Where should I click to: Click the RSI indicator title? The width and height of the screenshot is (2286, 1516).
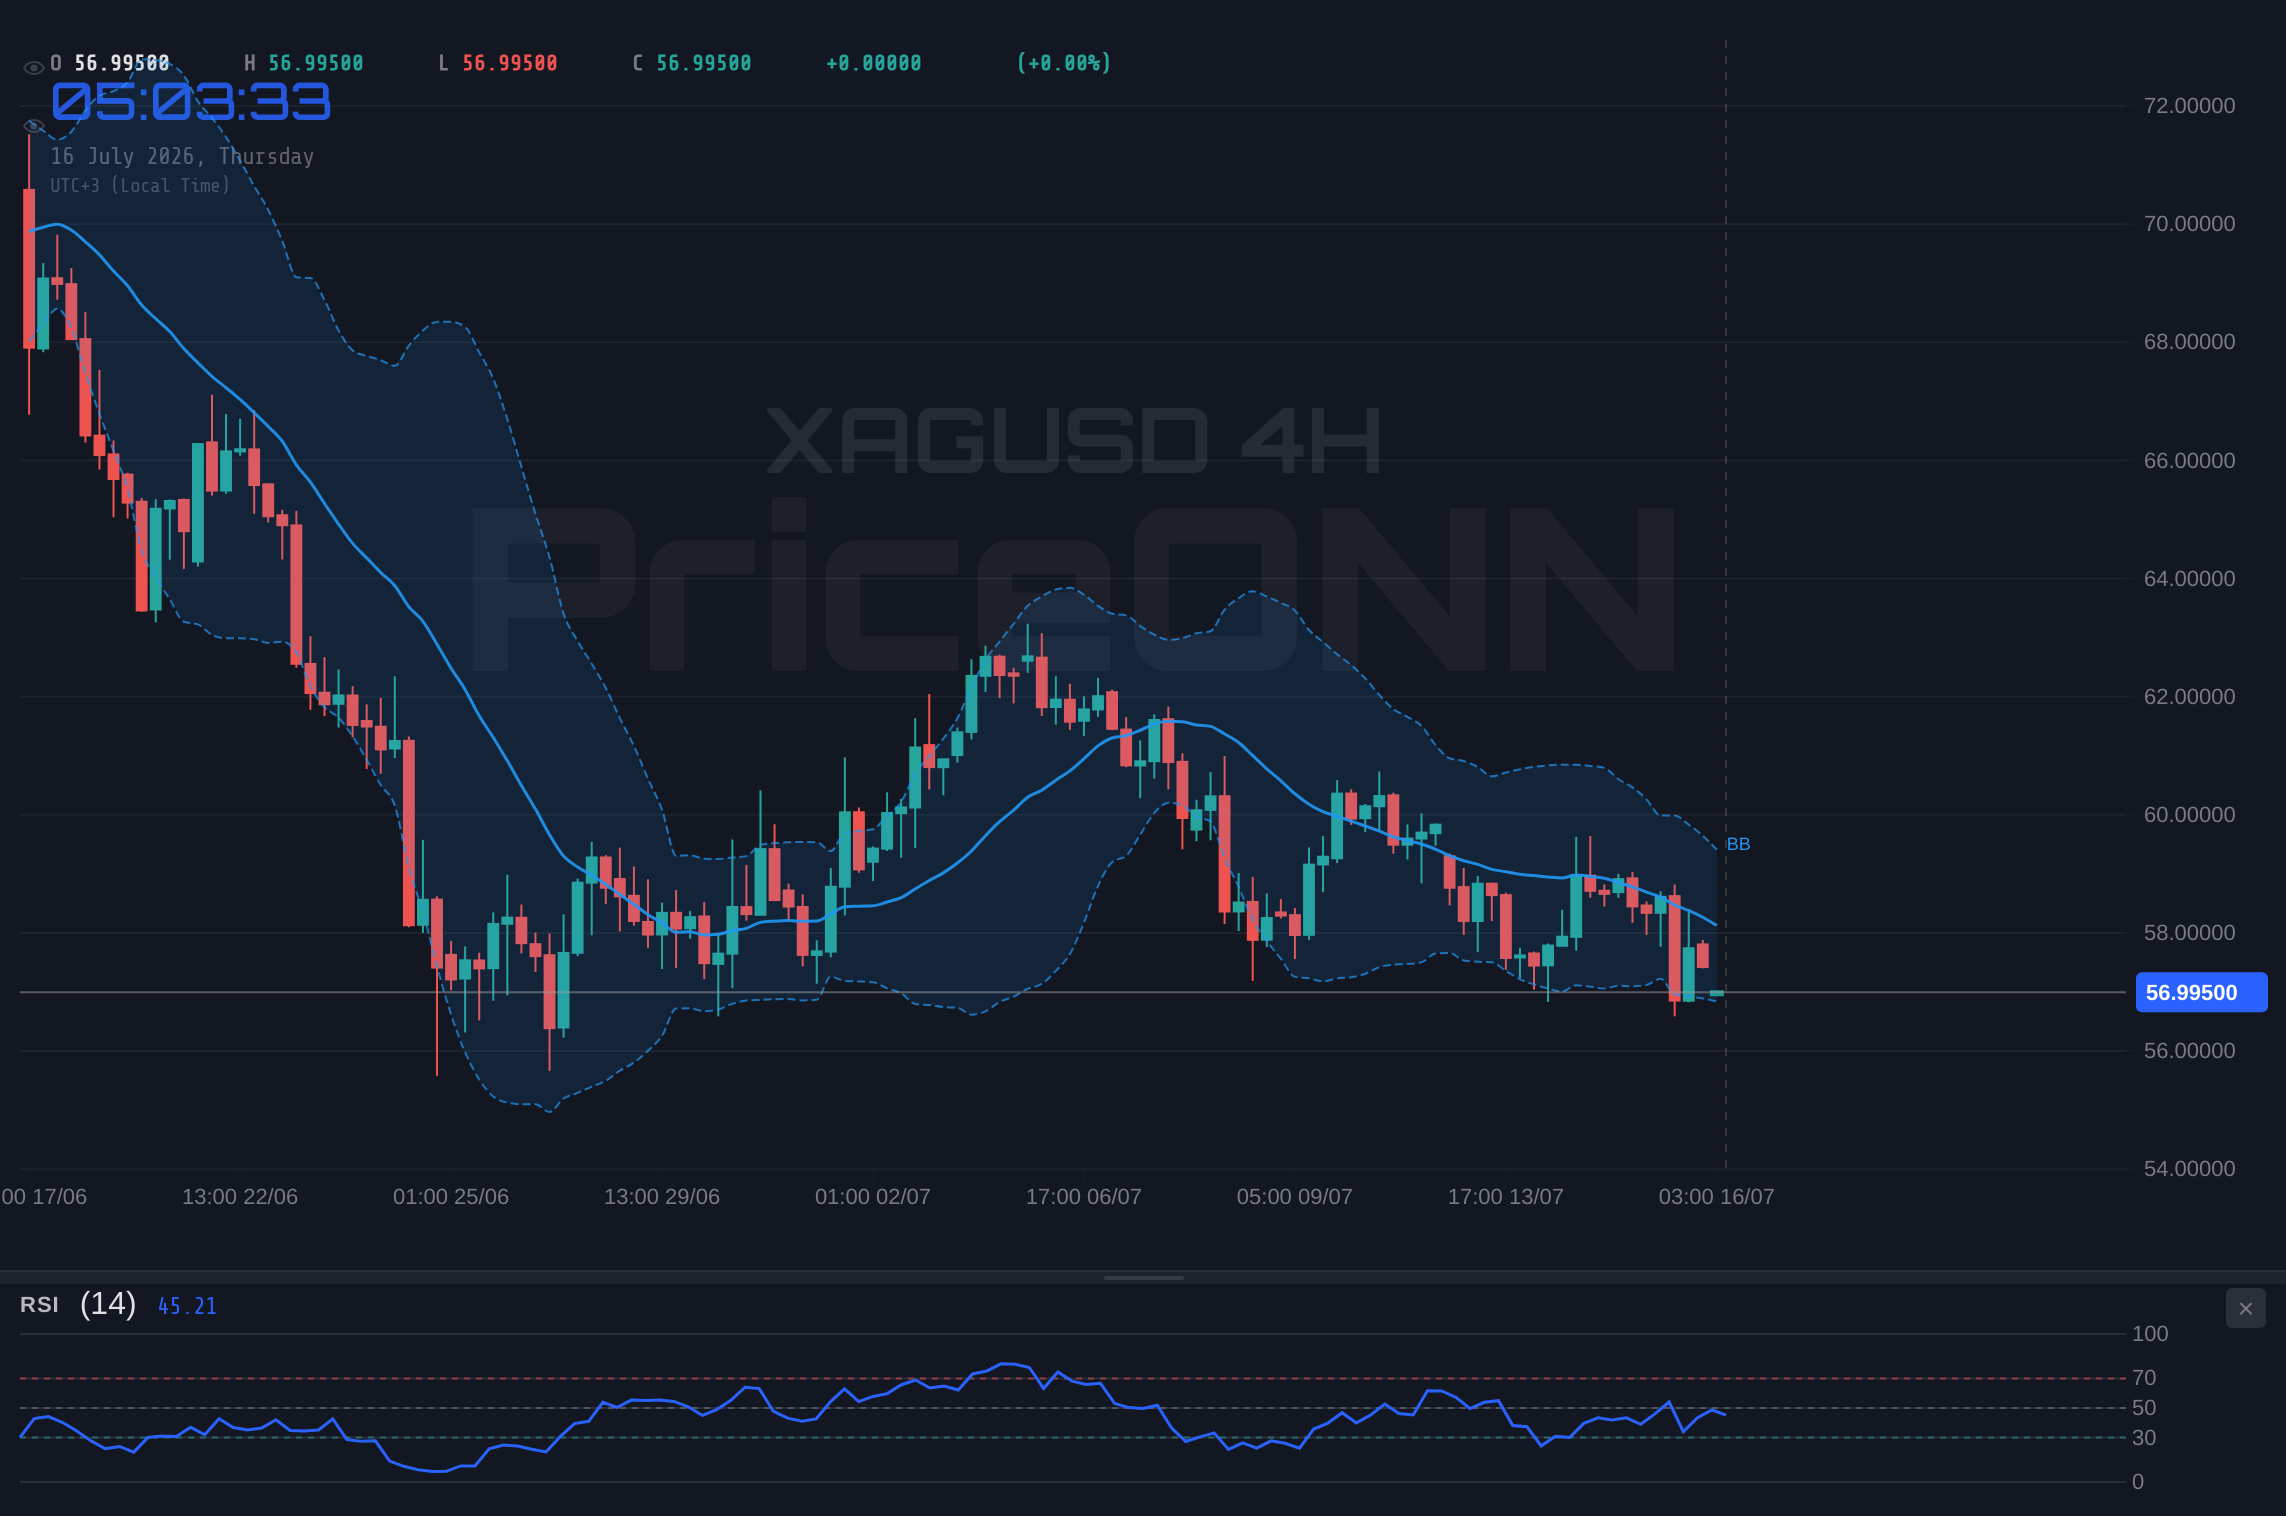pos(39,1305)
